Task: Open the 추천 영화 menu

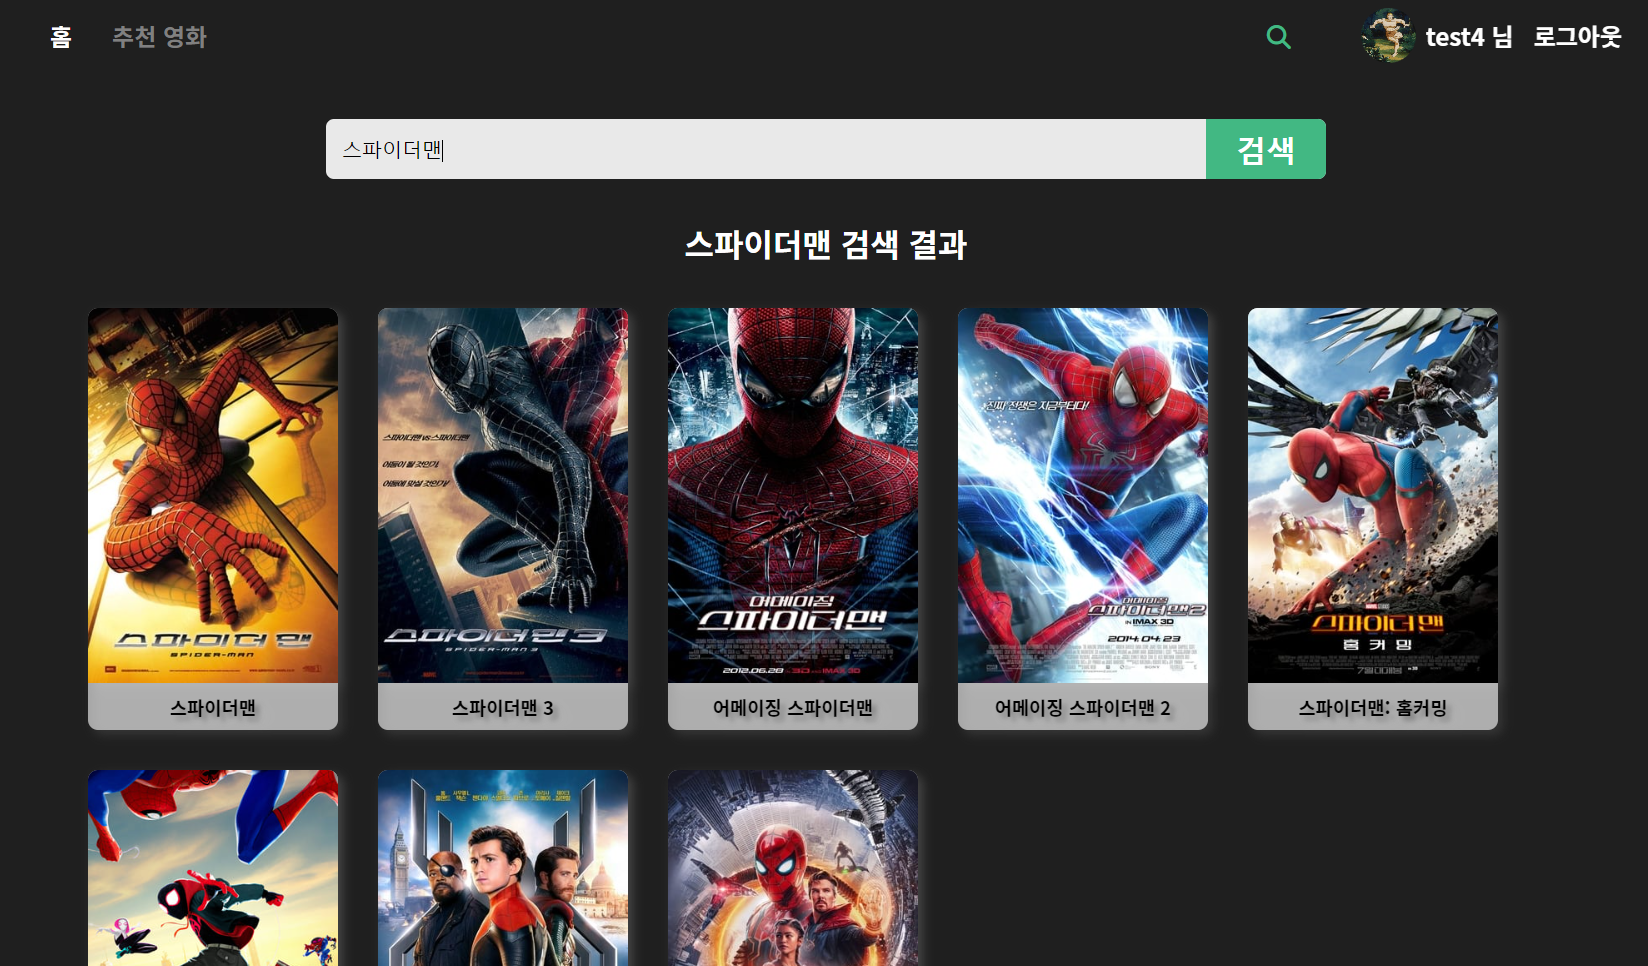Action: click(x=159, y=37)
